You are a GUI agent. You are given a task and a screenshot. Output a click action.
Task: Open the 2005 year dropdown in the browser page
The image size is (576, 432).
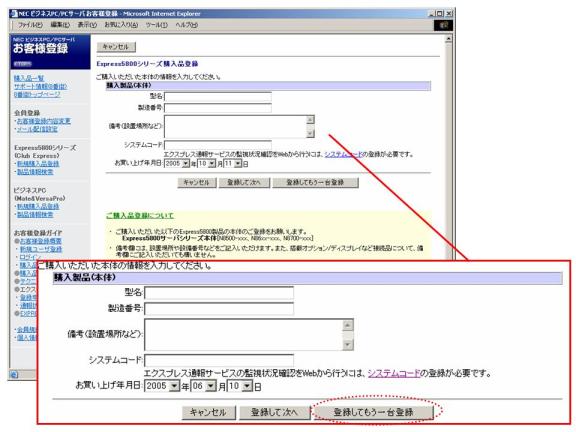177,163
